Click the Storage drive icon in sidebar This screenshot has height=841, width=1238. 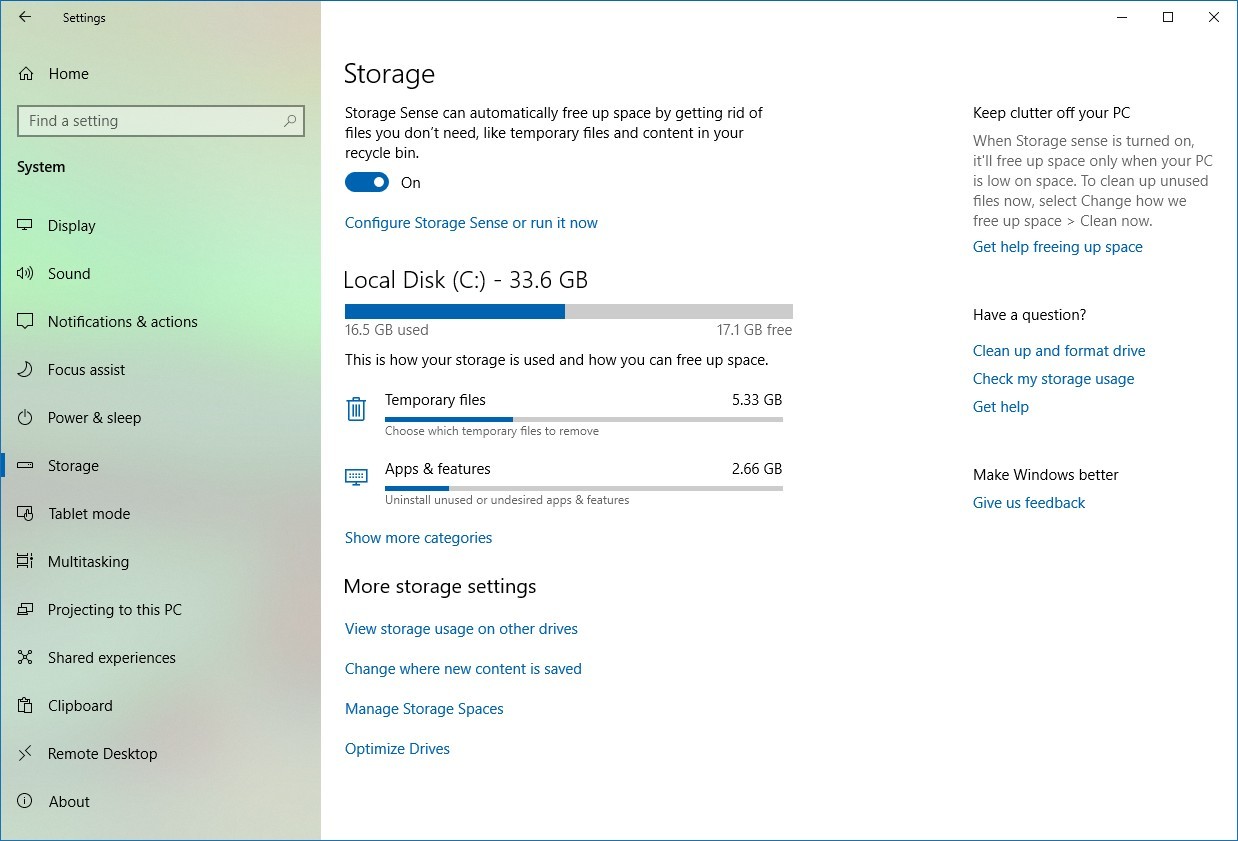(x=25, y=466)
